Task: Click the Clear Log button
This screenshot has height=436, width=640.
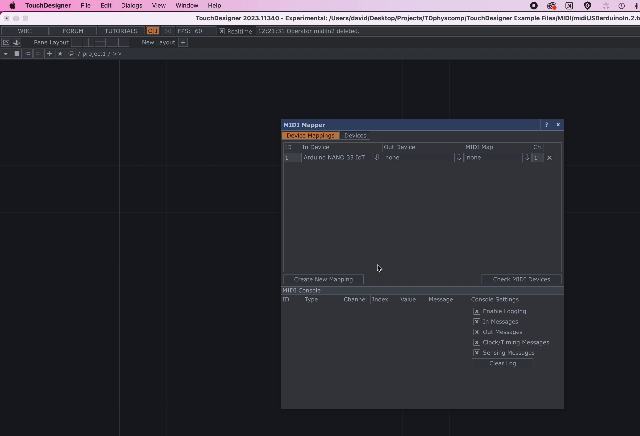Action: tap(502, 363)
